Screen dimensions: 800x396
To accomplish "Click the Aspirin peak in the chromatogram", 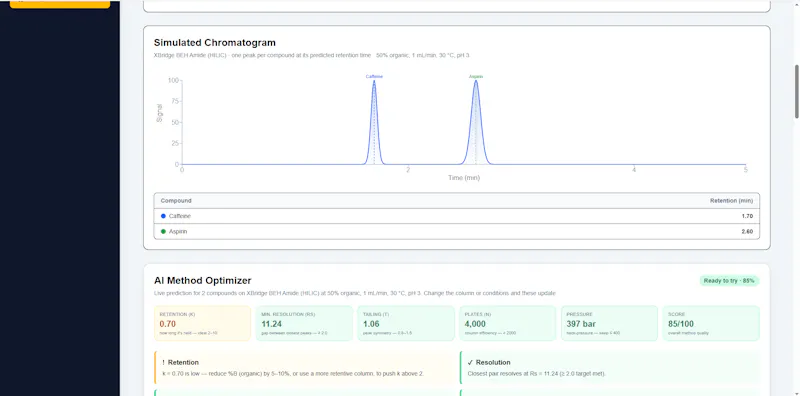I will [476, 122].
